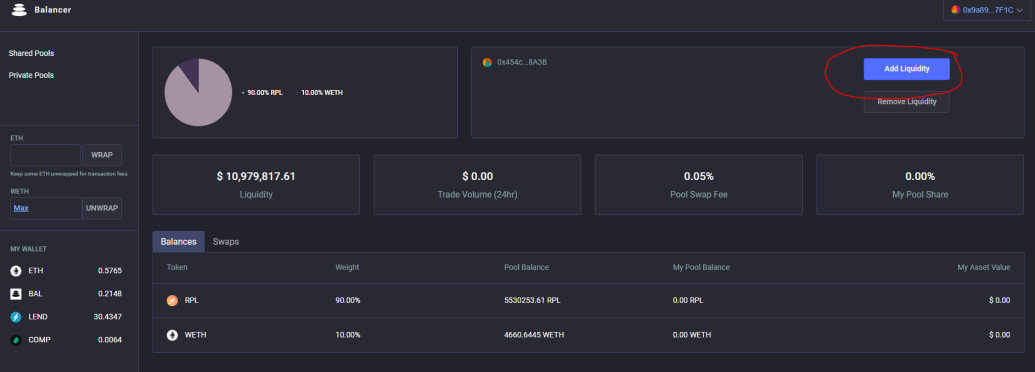Focus the ETH amount input field

pyautogui.click(x=46, y=155)
